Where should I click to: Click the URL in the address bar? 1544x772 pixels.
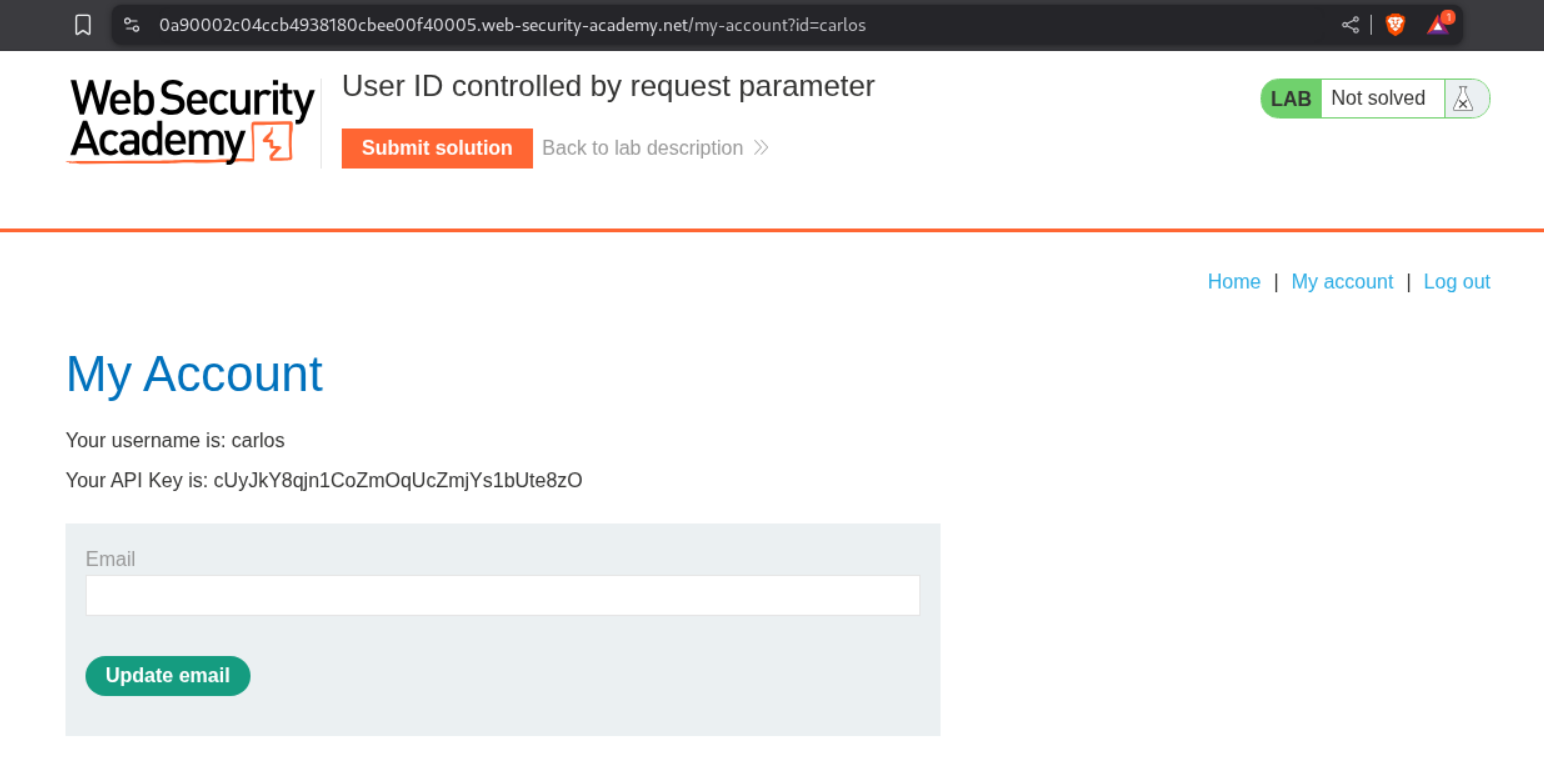tap(512, 25)
